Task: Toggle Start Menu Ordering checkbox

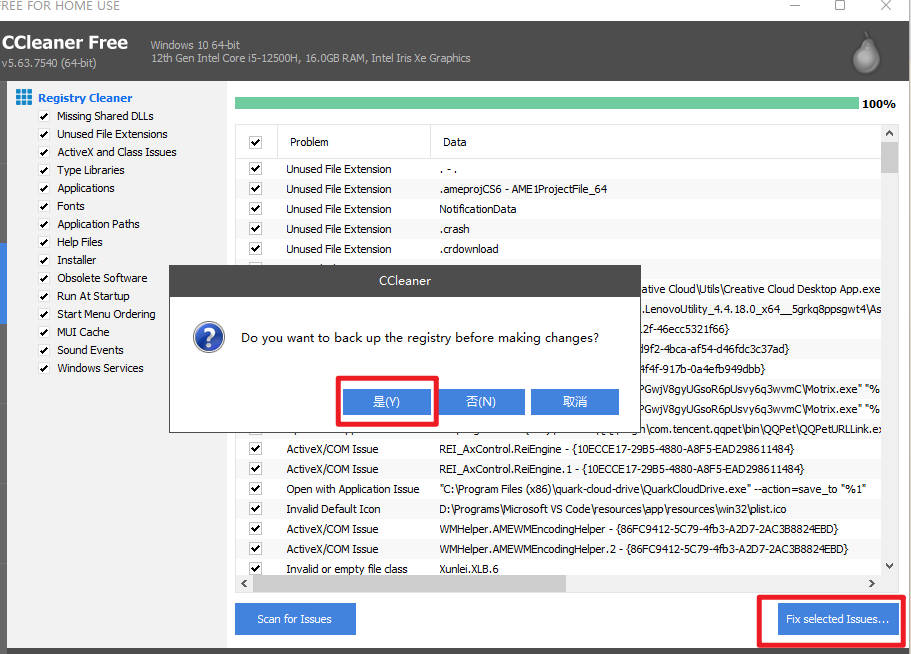Action: coord(44,314)
